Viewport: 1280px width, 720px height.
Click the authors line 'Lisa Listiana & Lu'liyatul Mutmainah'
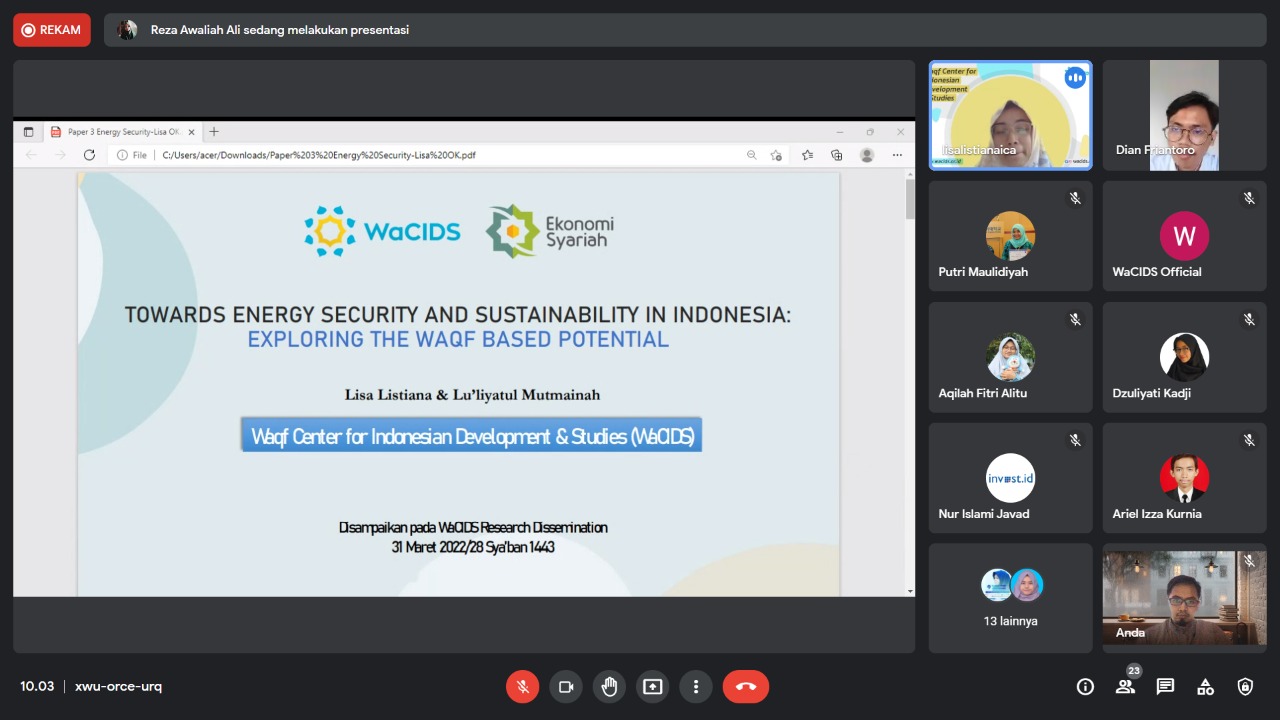click(x=472, y=395)
